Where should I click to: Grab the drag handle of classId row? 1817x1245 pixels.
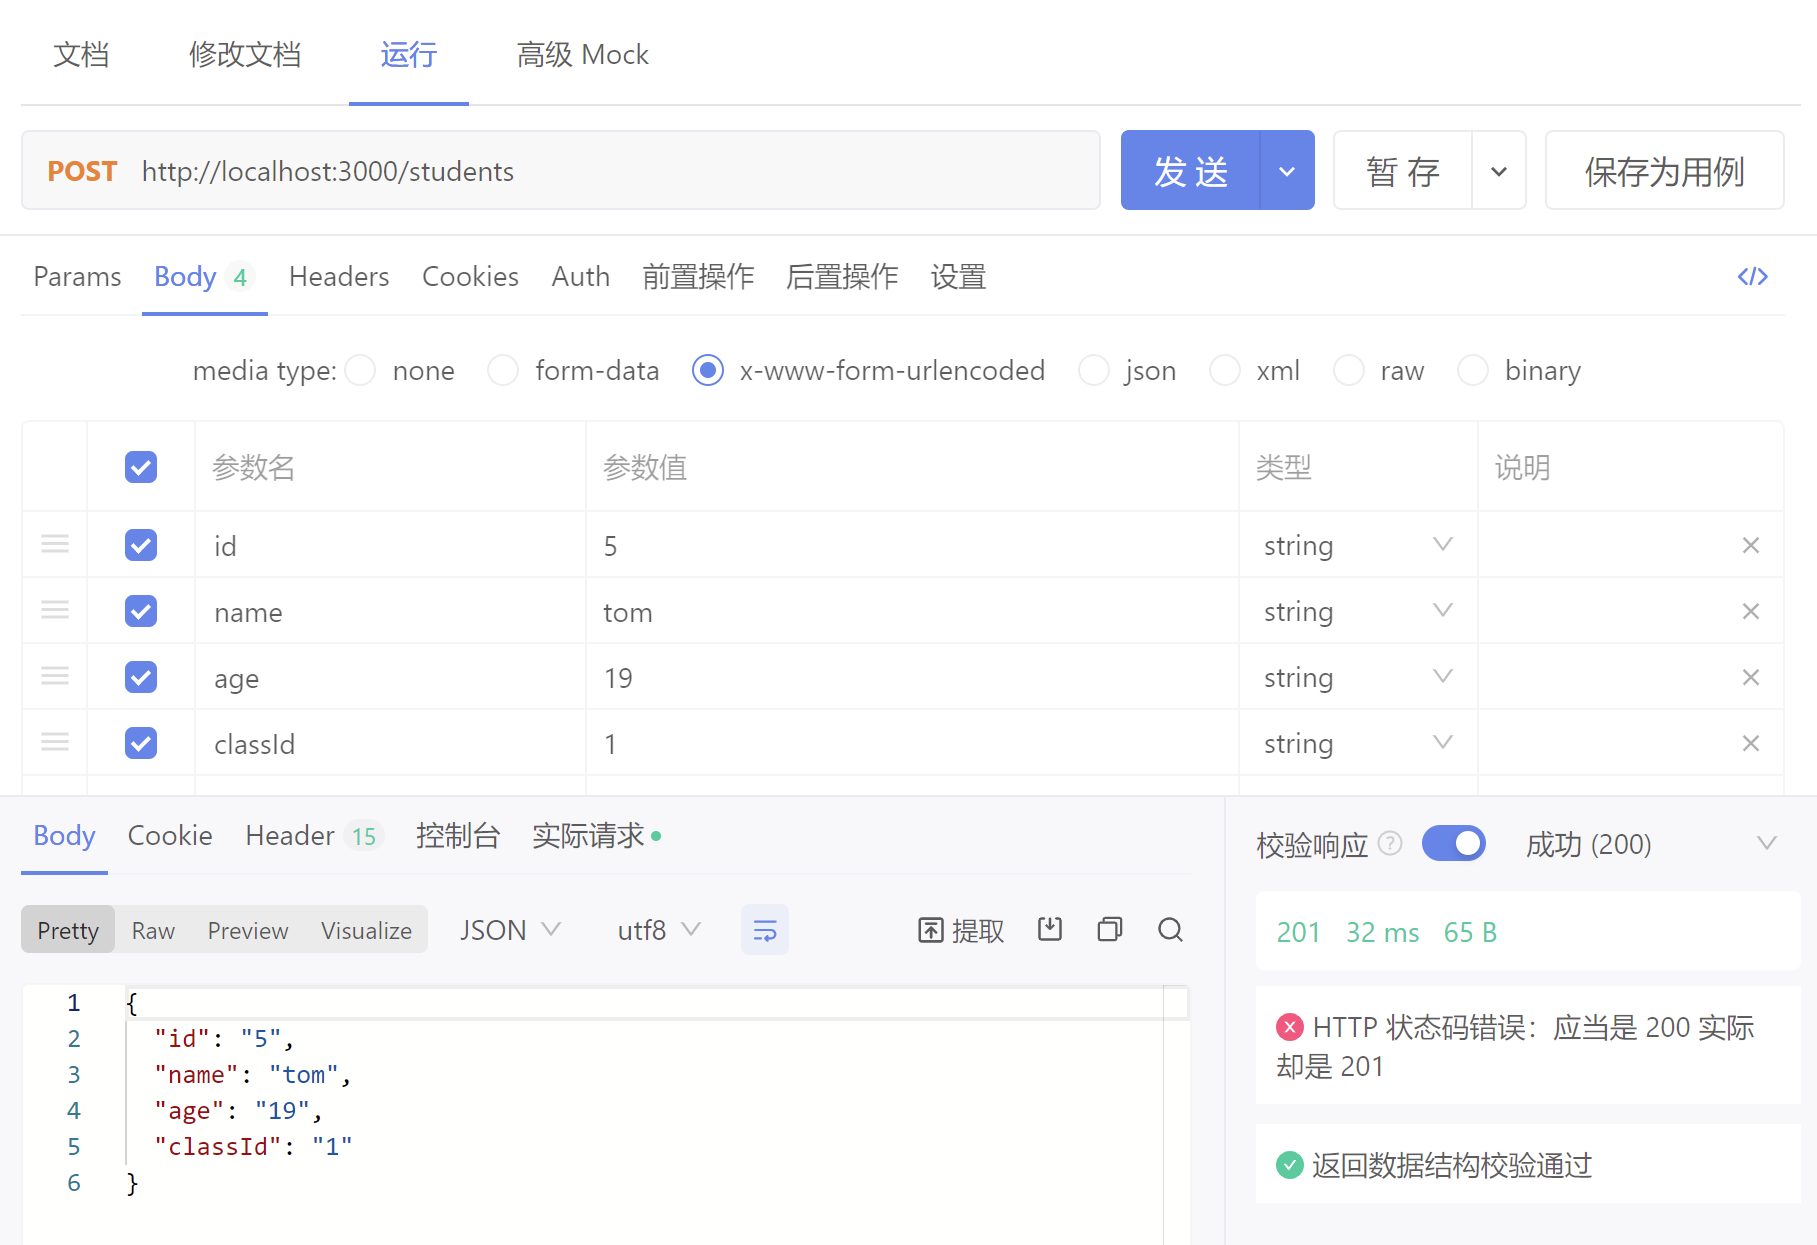[55, 742]
